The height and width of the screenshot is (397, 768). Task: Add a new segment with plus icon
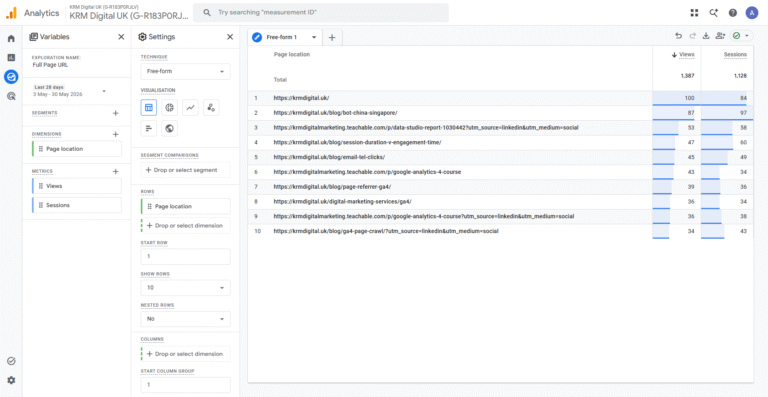(x=116, y=113)
